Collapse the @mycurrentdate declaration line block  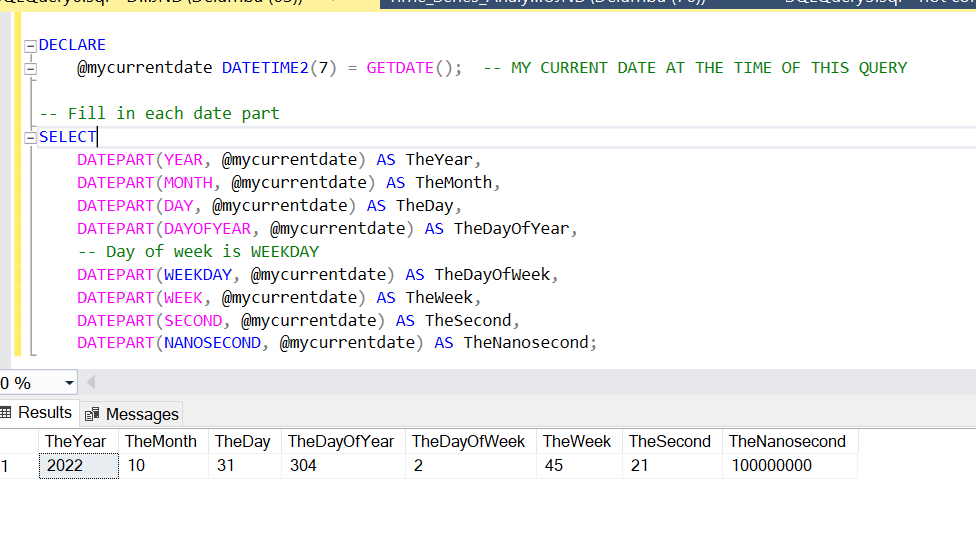30,69
